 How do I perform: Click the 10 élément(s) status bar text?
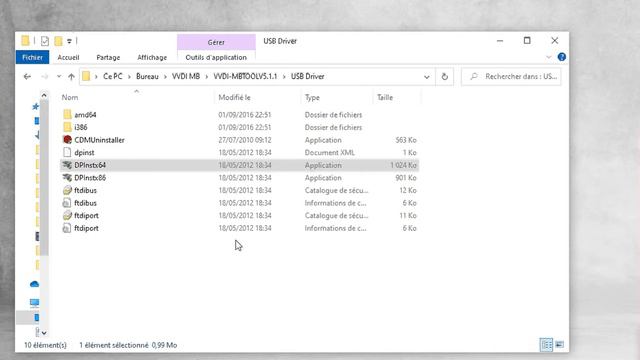(45, 345)
